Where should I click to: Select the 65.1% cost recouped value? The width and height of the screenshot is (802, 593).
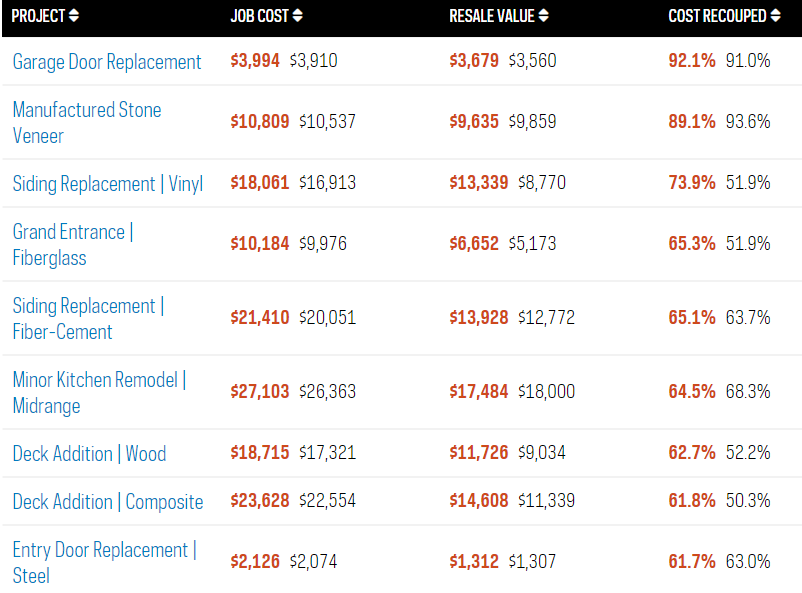tap(692, 318)
